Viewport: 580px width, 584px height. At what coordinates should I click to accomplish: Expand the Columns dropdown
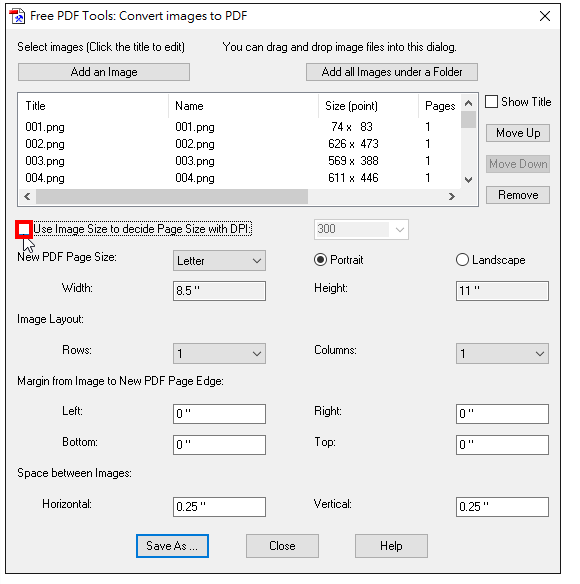point(502,353)
